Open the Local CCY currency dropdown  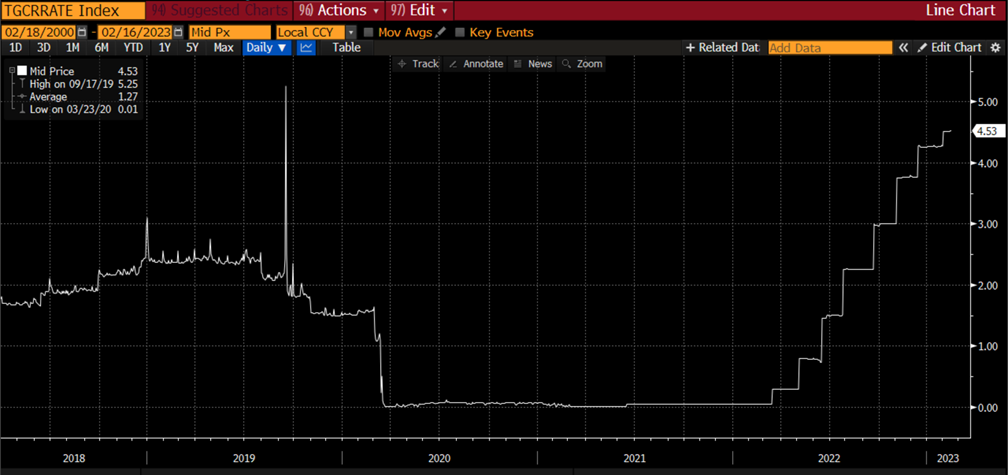(351, 32)
